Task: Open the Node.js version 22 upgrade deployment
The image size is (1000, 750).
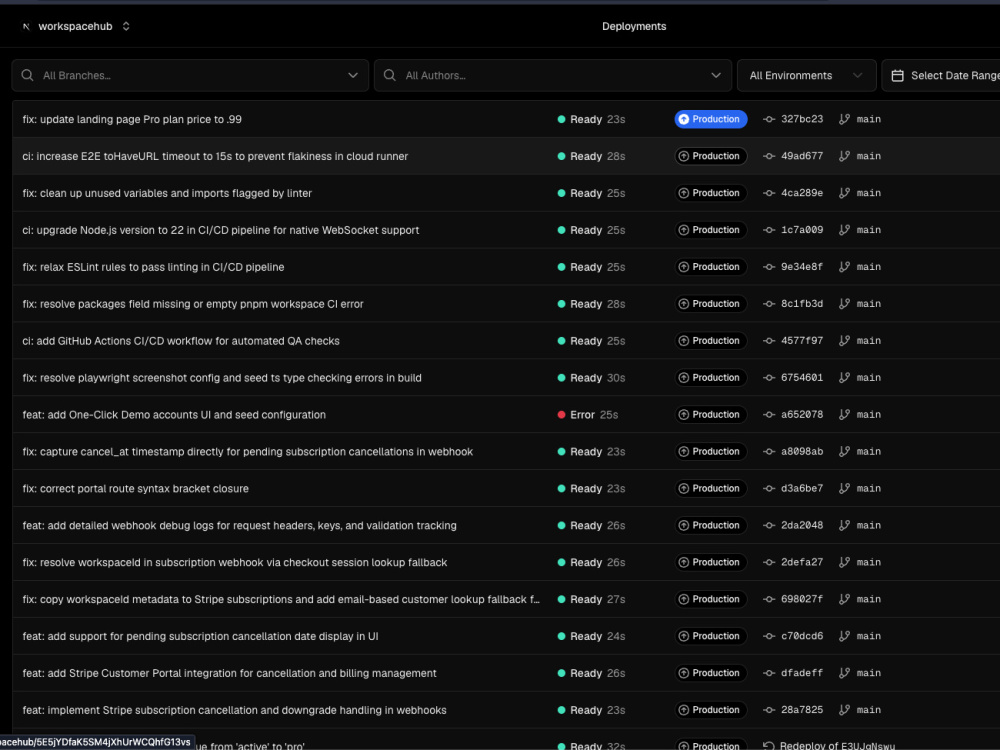Action: (x=221, y=230)
